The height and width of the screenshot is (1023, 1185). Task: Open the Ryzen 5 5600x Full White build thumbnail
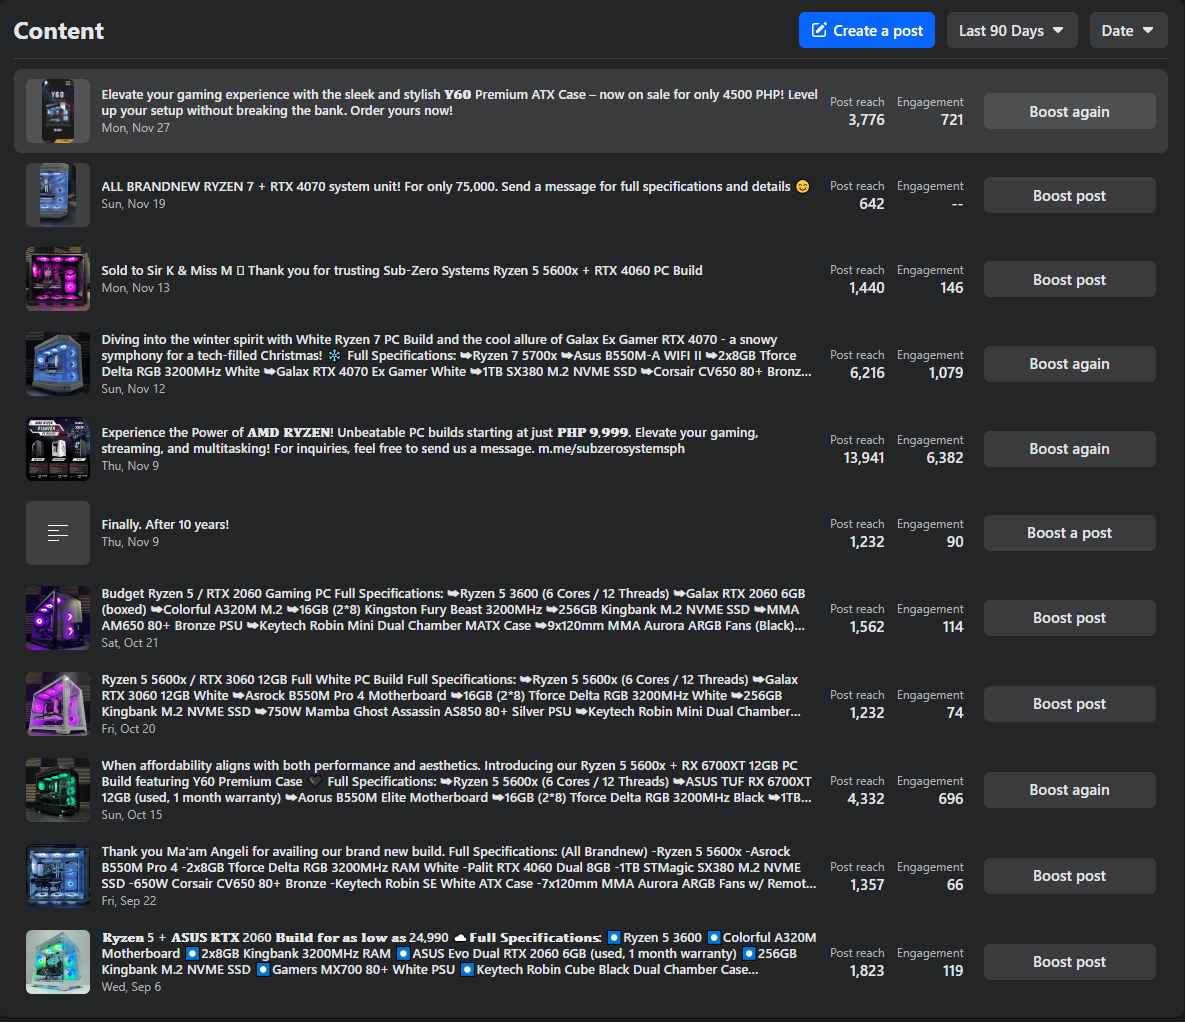pyautogui.click(x=58, y=704)
